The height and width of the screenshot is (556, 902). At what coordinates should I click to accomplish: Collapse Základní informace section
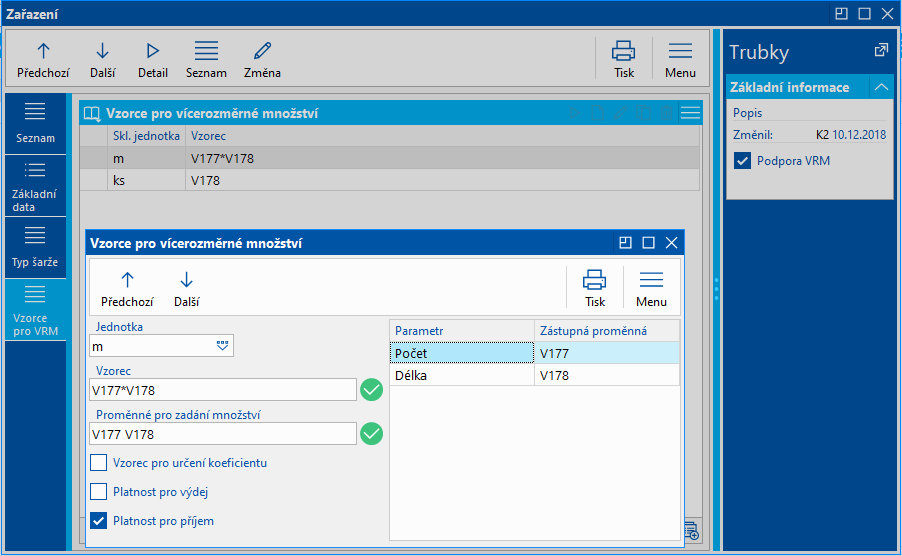[881, 87]
